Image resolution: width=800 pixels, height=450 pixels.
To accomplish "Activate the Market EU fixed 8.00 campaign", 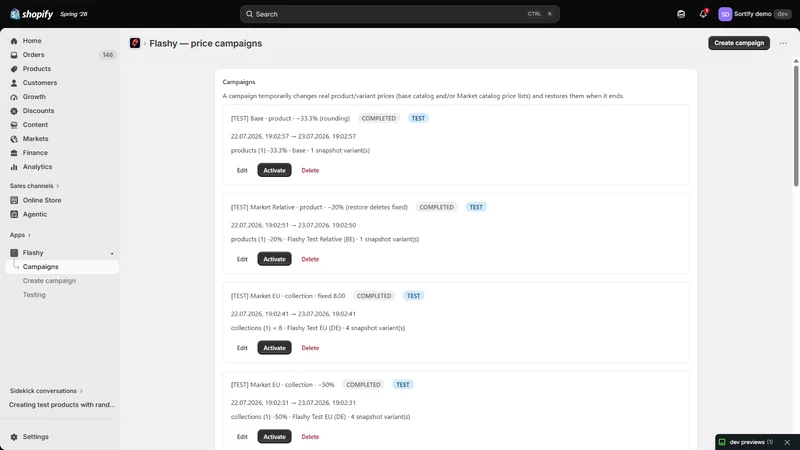I will pos(274,347).
